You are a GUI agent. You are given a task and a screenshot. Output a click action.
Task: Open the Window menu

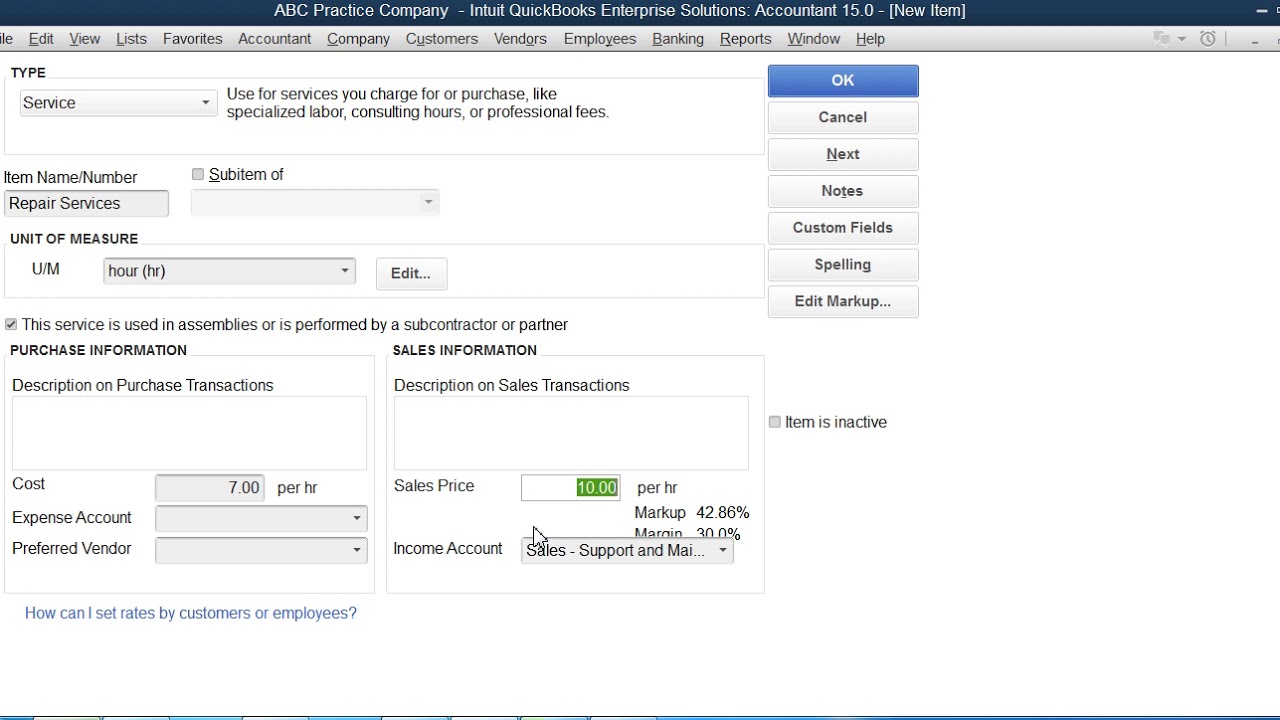coord(813,39)
